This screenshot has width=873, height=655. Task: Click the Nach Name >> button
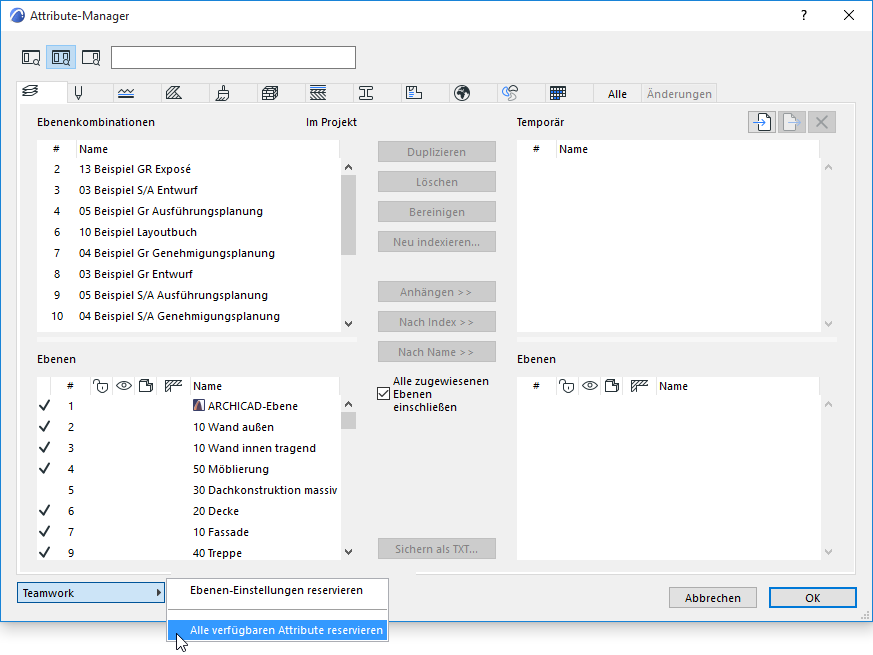436,352
